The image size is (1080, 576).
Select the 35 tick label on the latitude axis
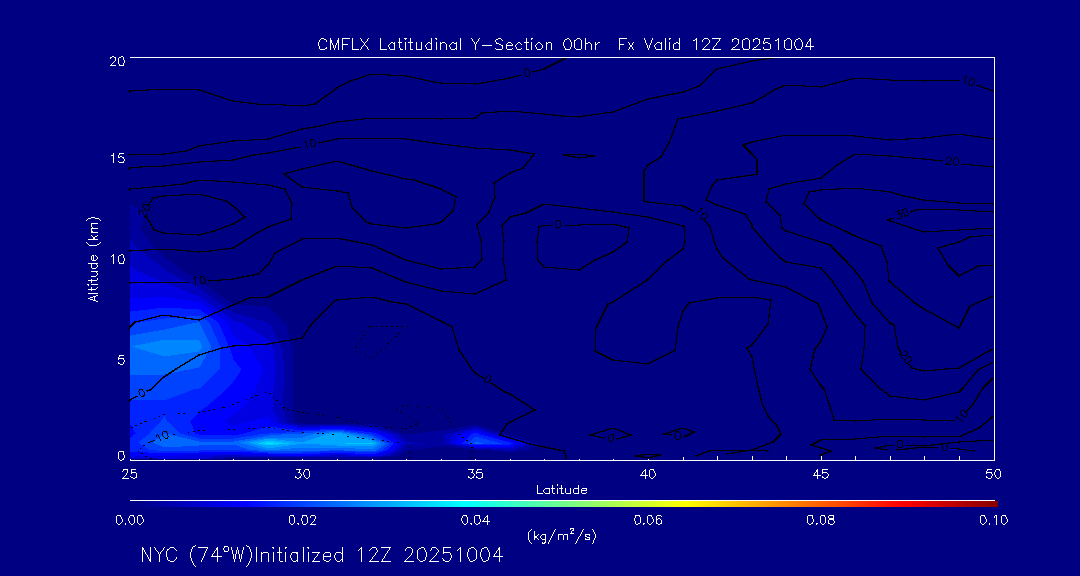tap(476, 473)
